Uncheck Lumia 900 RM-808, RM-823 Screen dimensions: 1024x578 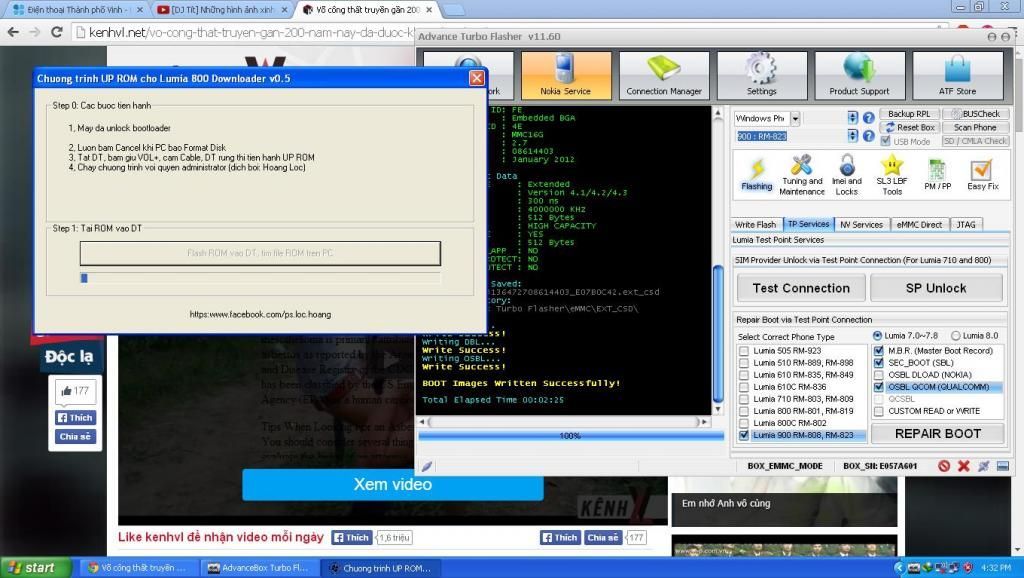[744, 435]
